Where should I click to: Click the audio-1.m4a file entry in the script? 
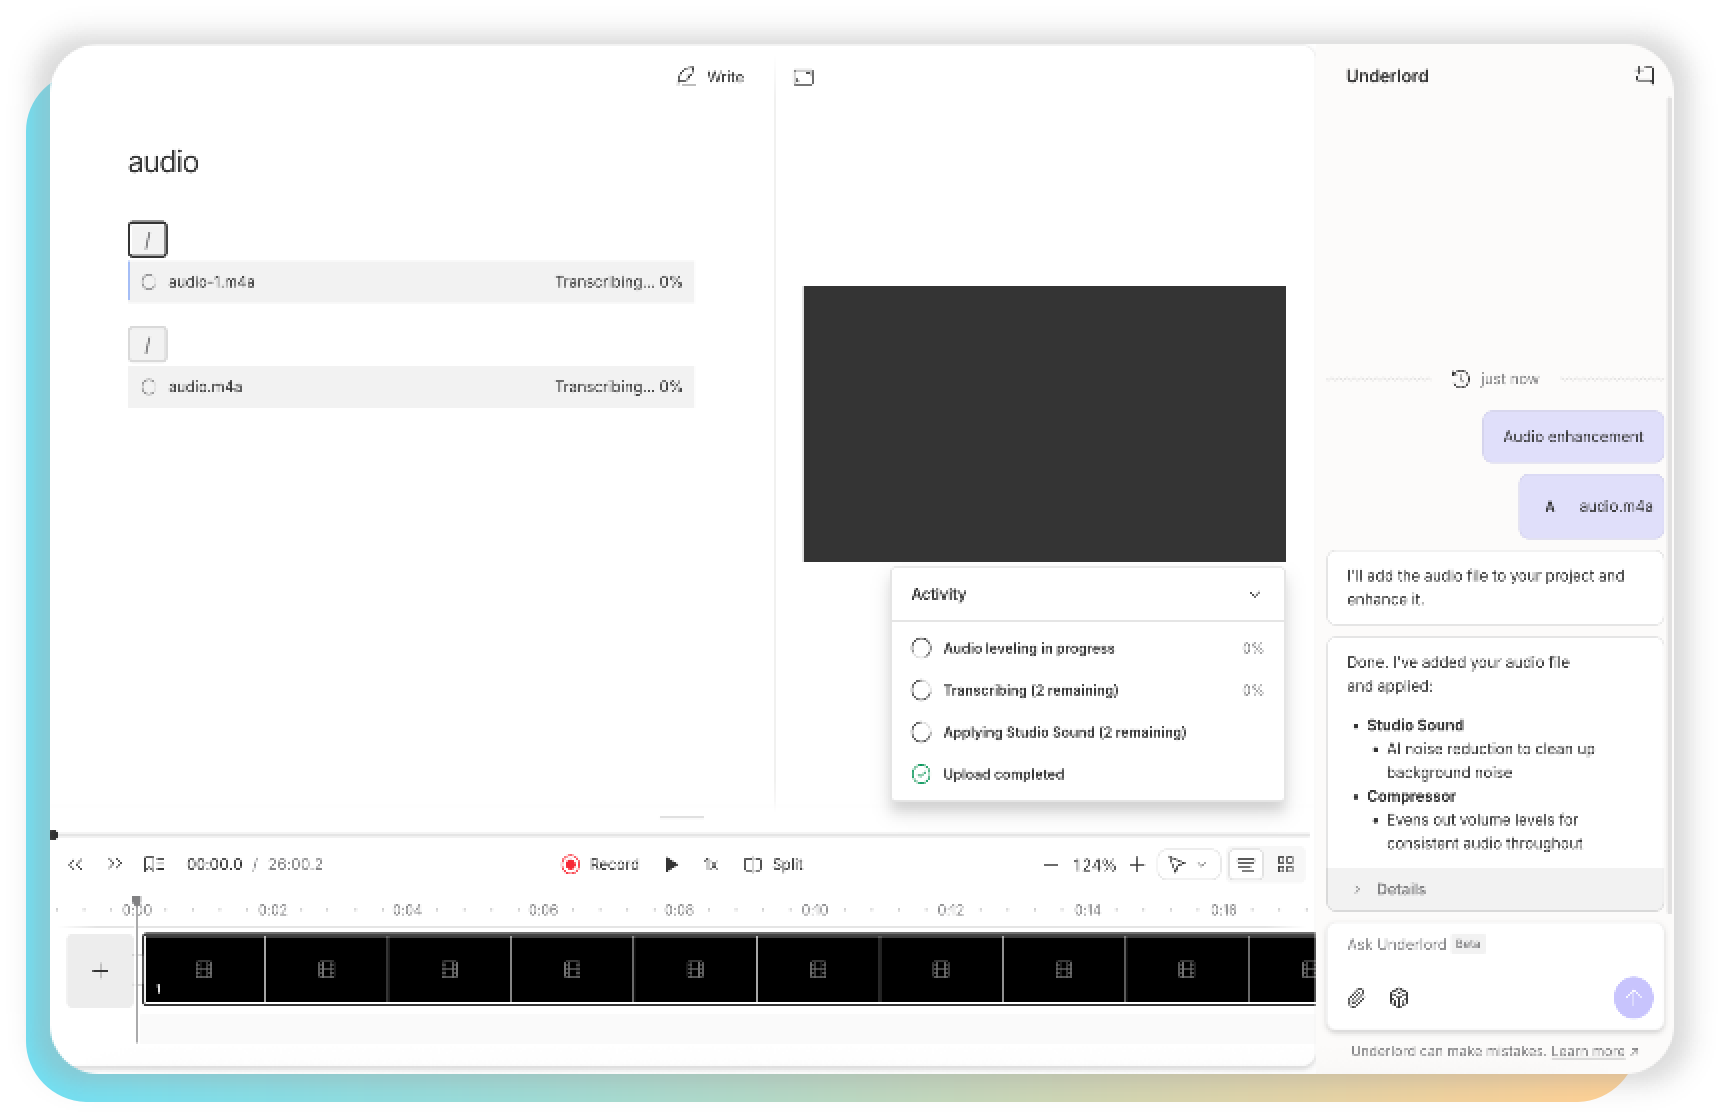pyautogui.click(x=211, y=282)
